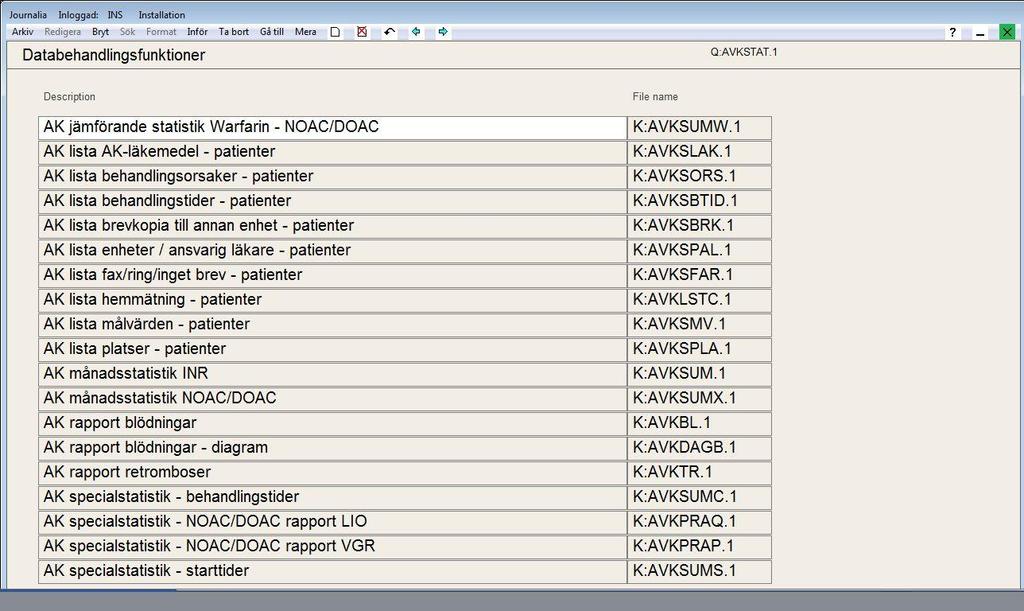Open the Redigera menu
The image size is (1024, 611).
63,31
